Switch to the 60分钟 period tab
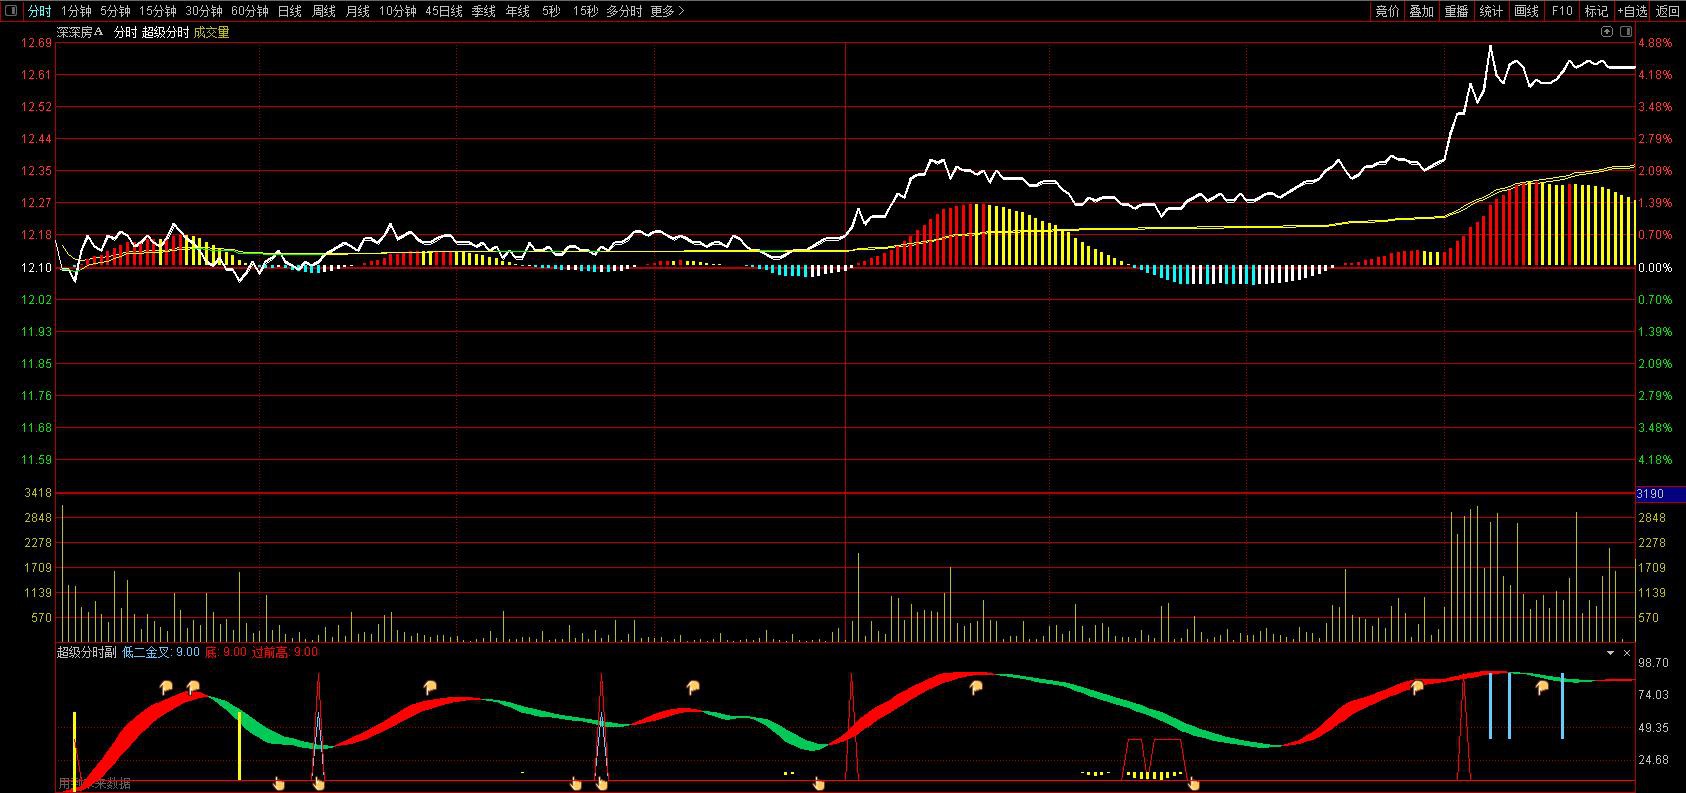The width and height of the screenshot is (1686, 793). (250, 11)
